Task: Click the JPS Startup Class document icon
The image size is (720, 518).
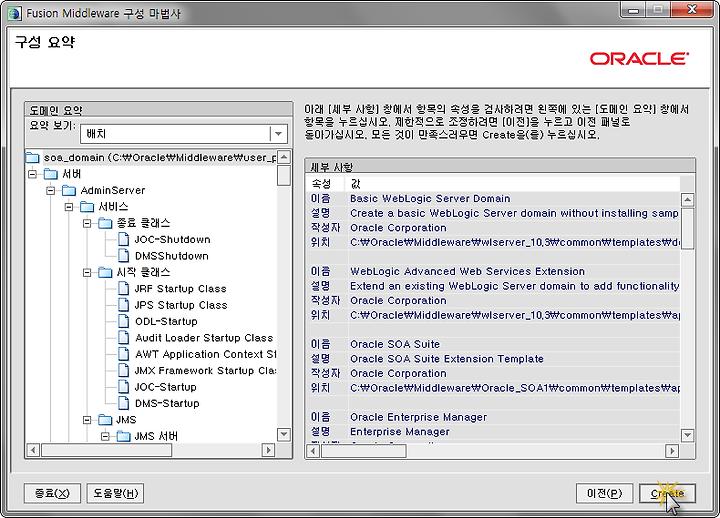Action: point(124,305)
